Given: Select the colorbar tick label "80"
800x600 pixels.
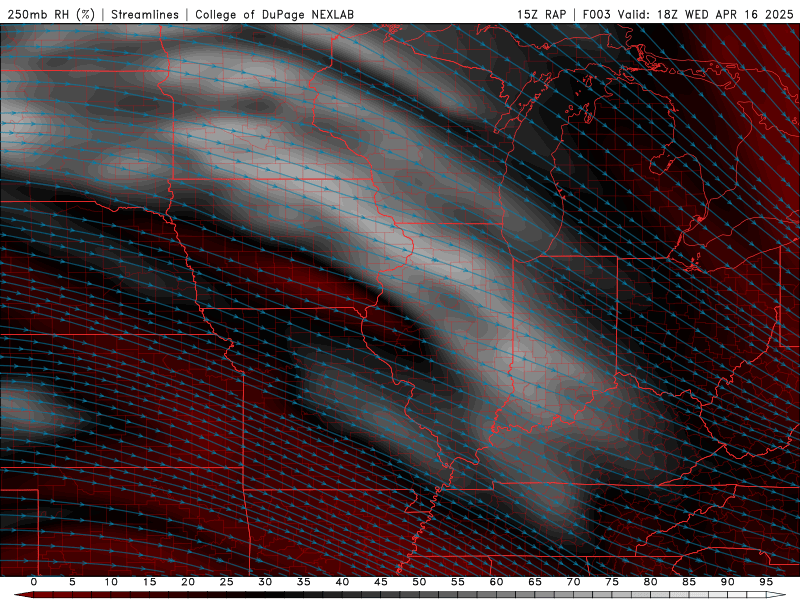Looking at the screenshot, I should click(x=650, y=582).
